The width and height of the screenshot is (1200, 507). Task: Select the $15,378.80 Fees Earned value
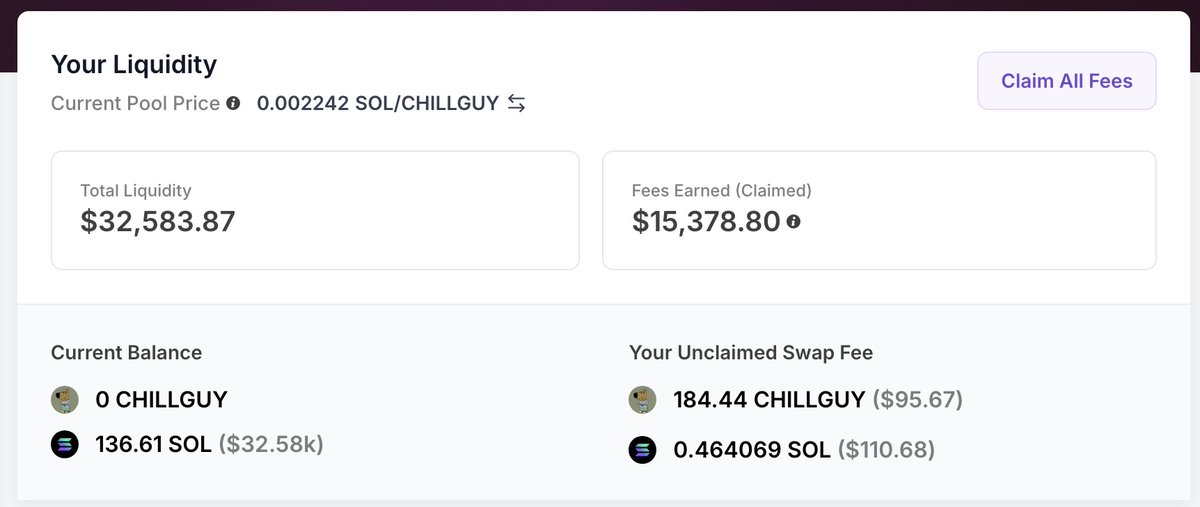706,221
